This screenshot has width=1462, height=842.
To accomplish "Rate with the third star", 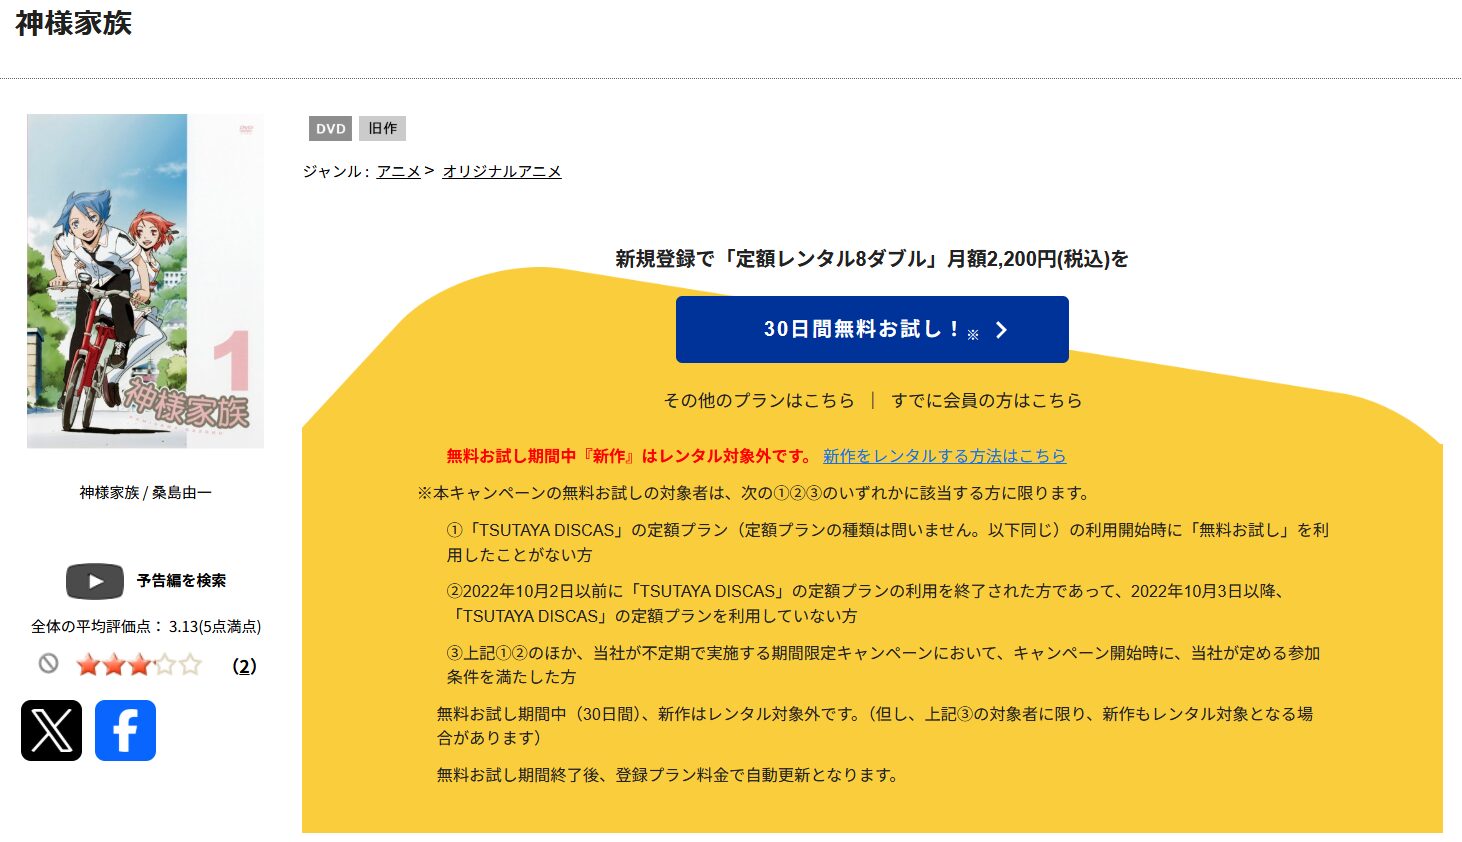I will tap(140, 665).
